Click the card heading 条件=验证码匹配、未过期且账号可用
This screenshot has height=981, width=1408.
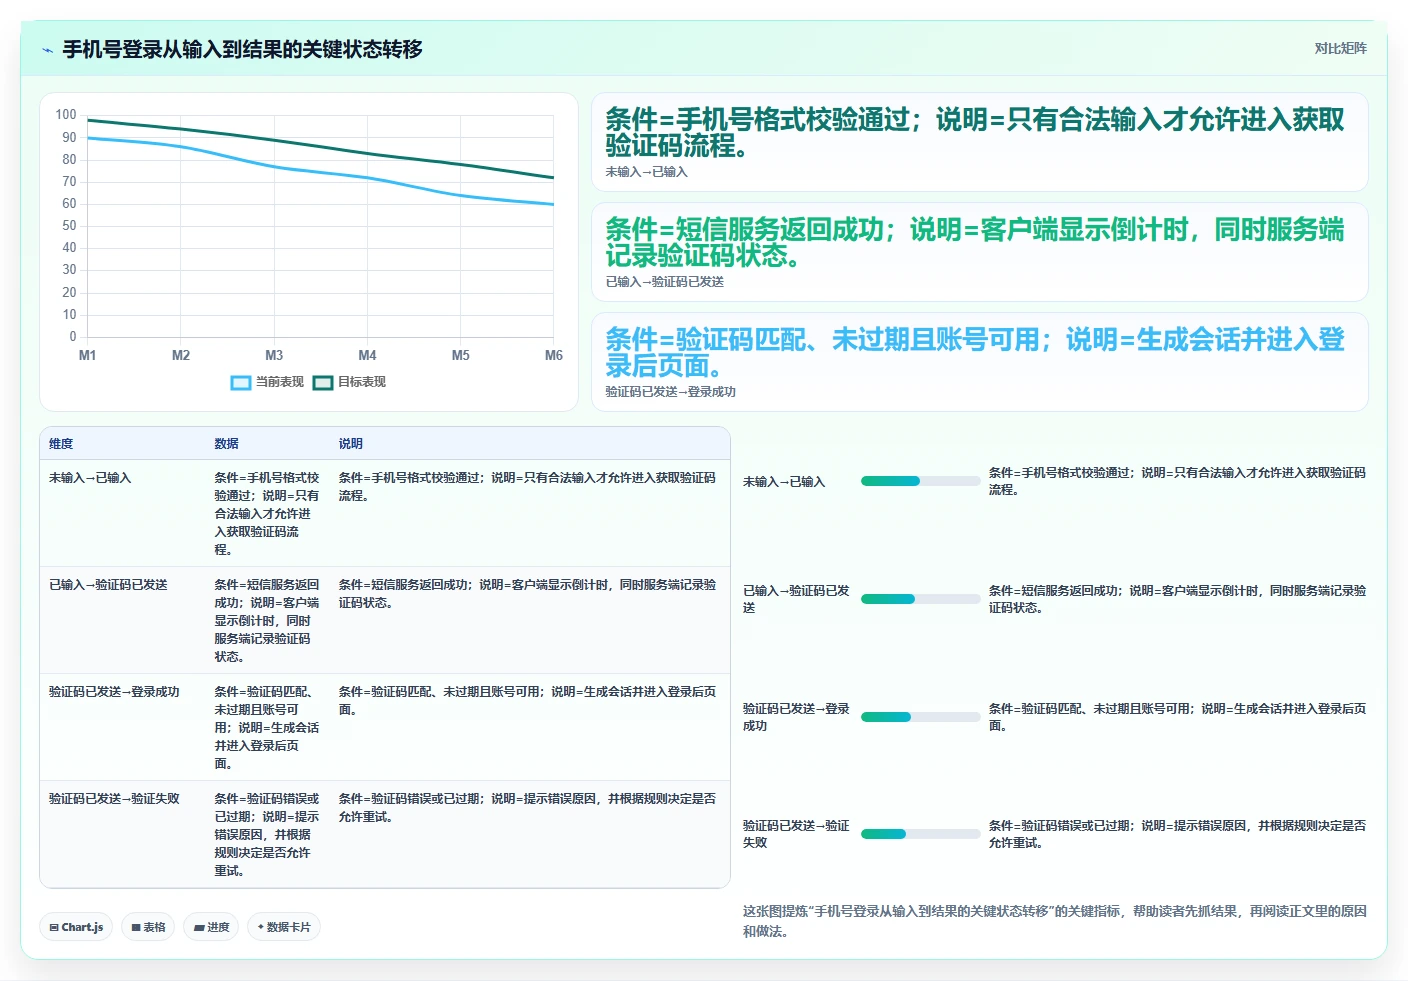[x=975, y=353]
